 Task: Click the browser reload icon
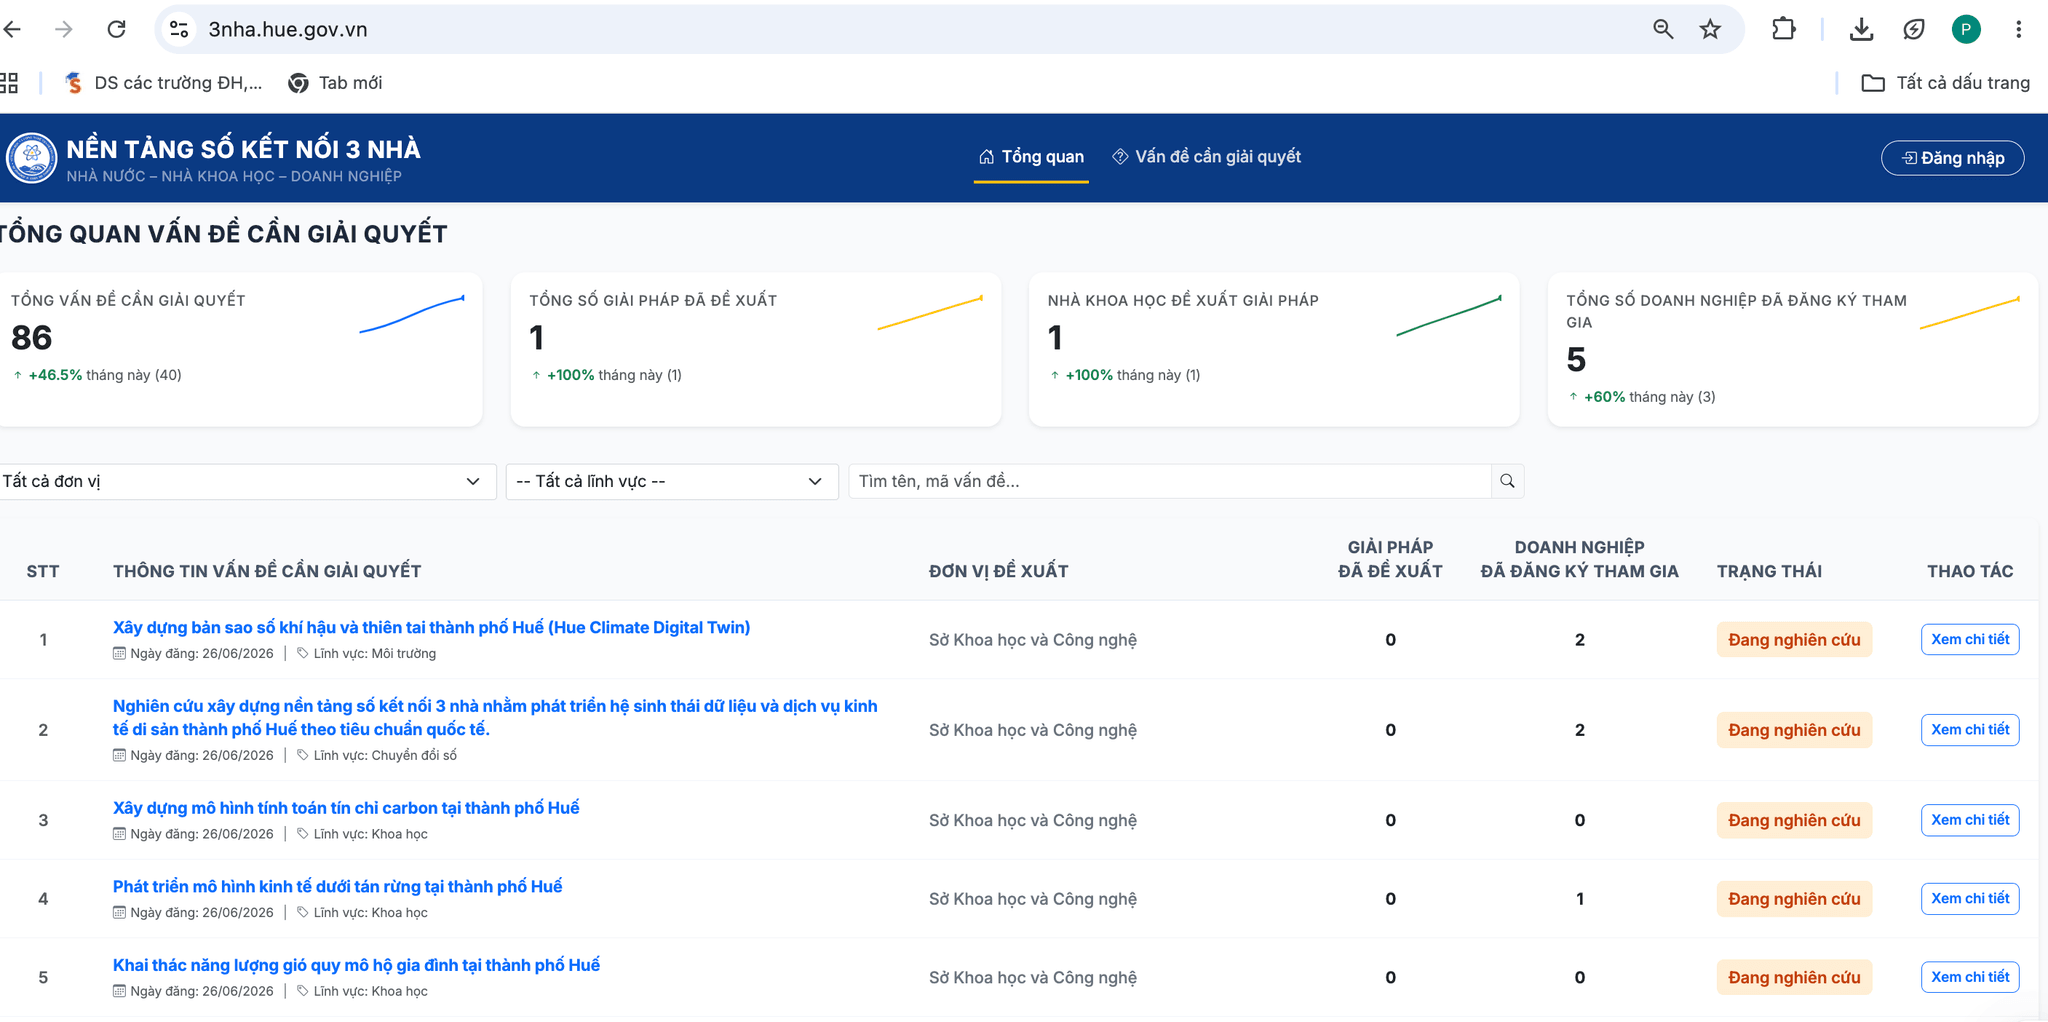point(117,29)
